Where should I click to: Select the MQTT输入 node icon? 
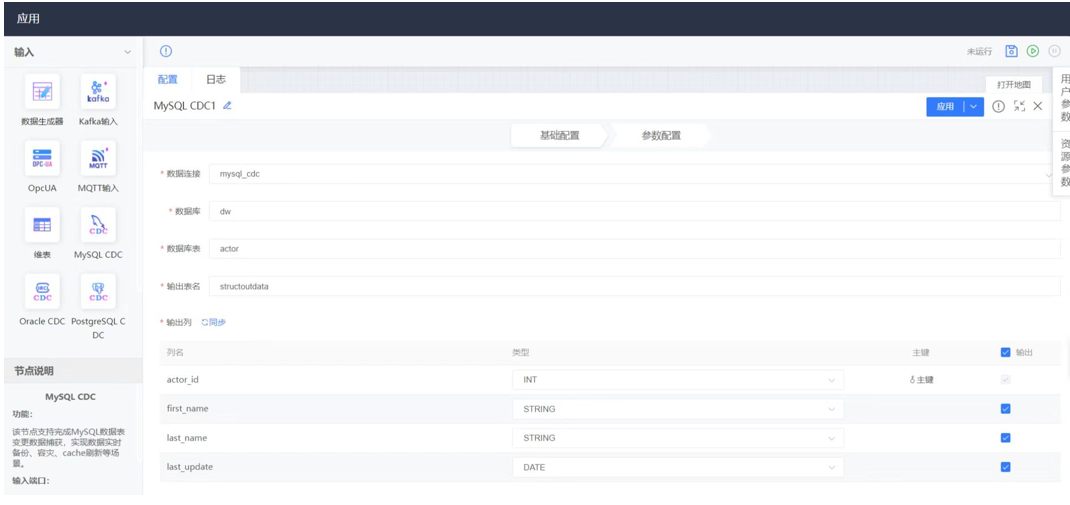(x=98, y=158)
